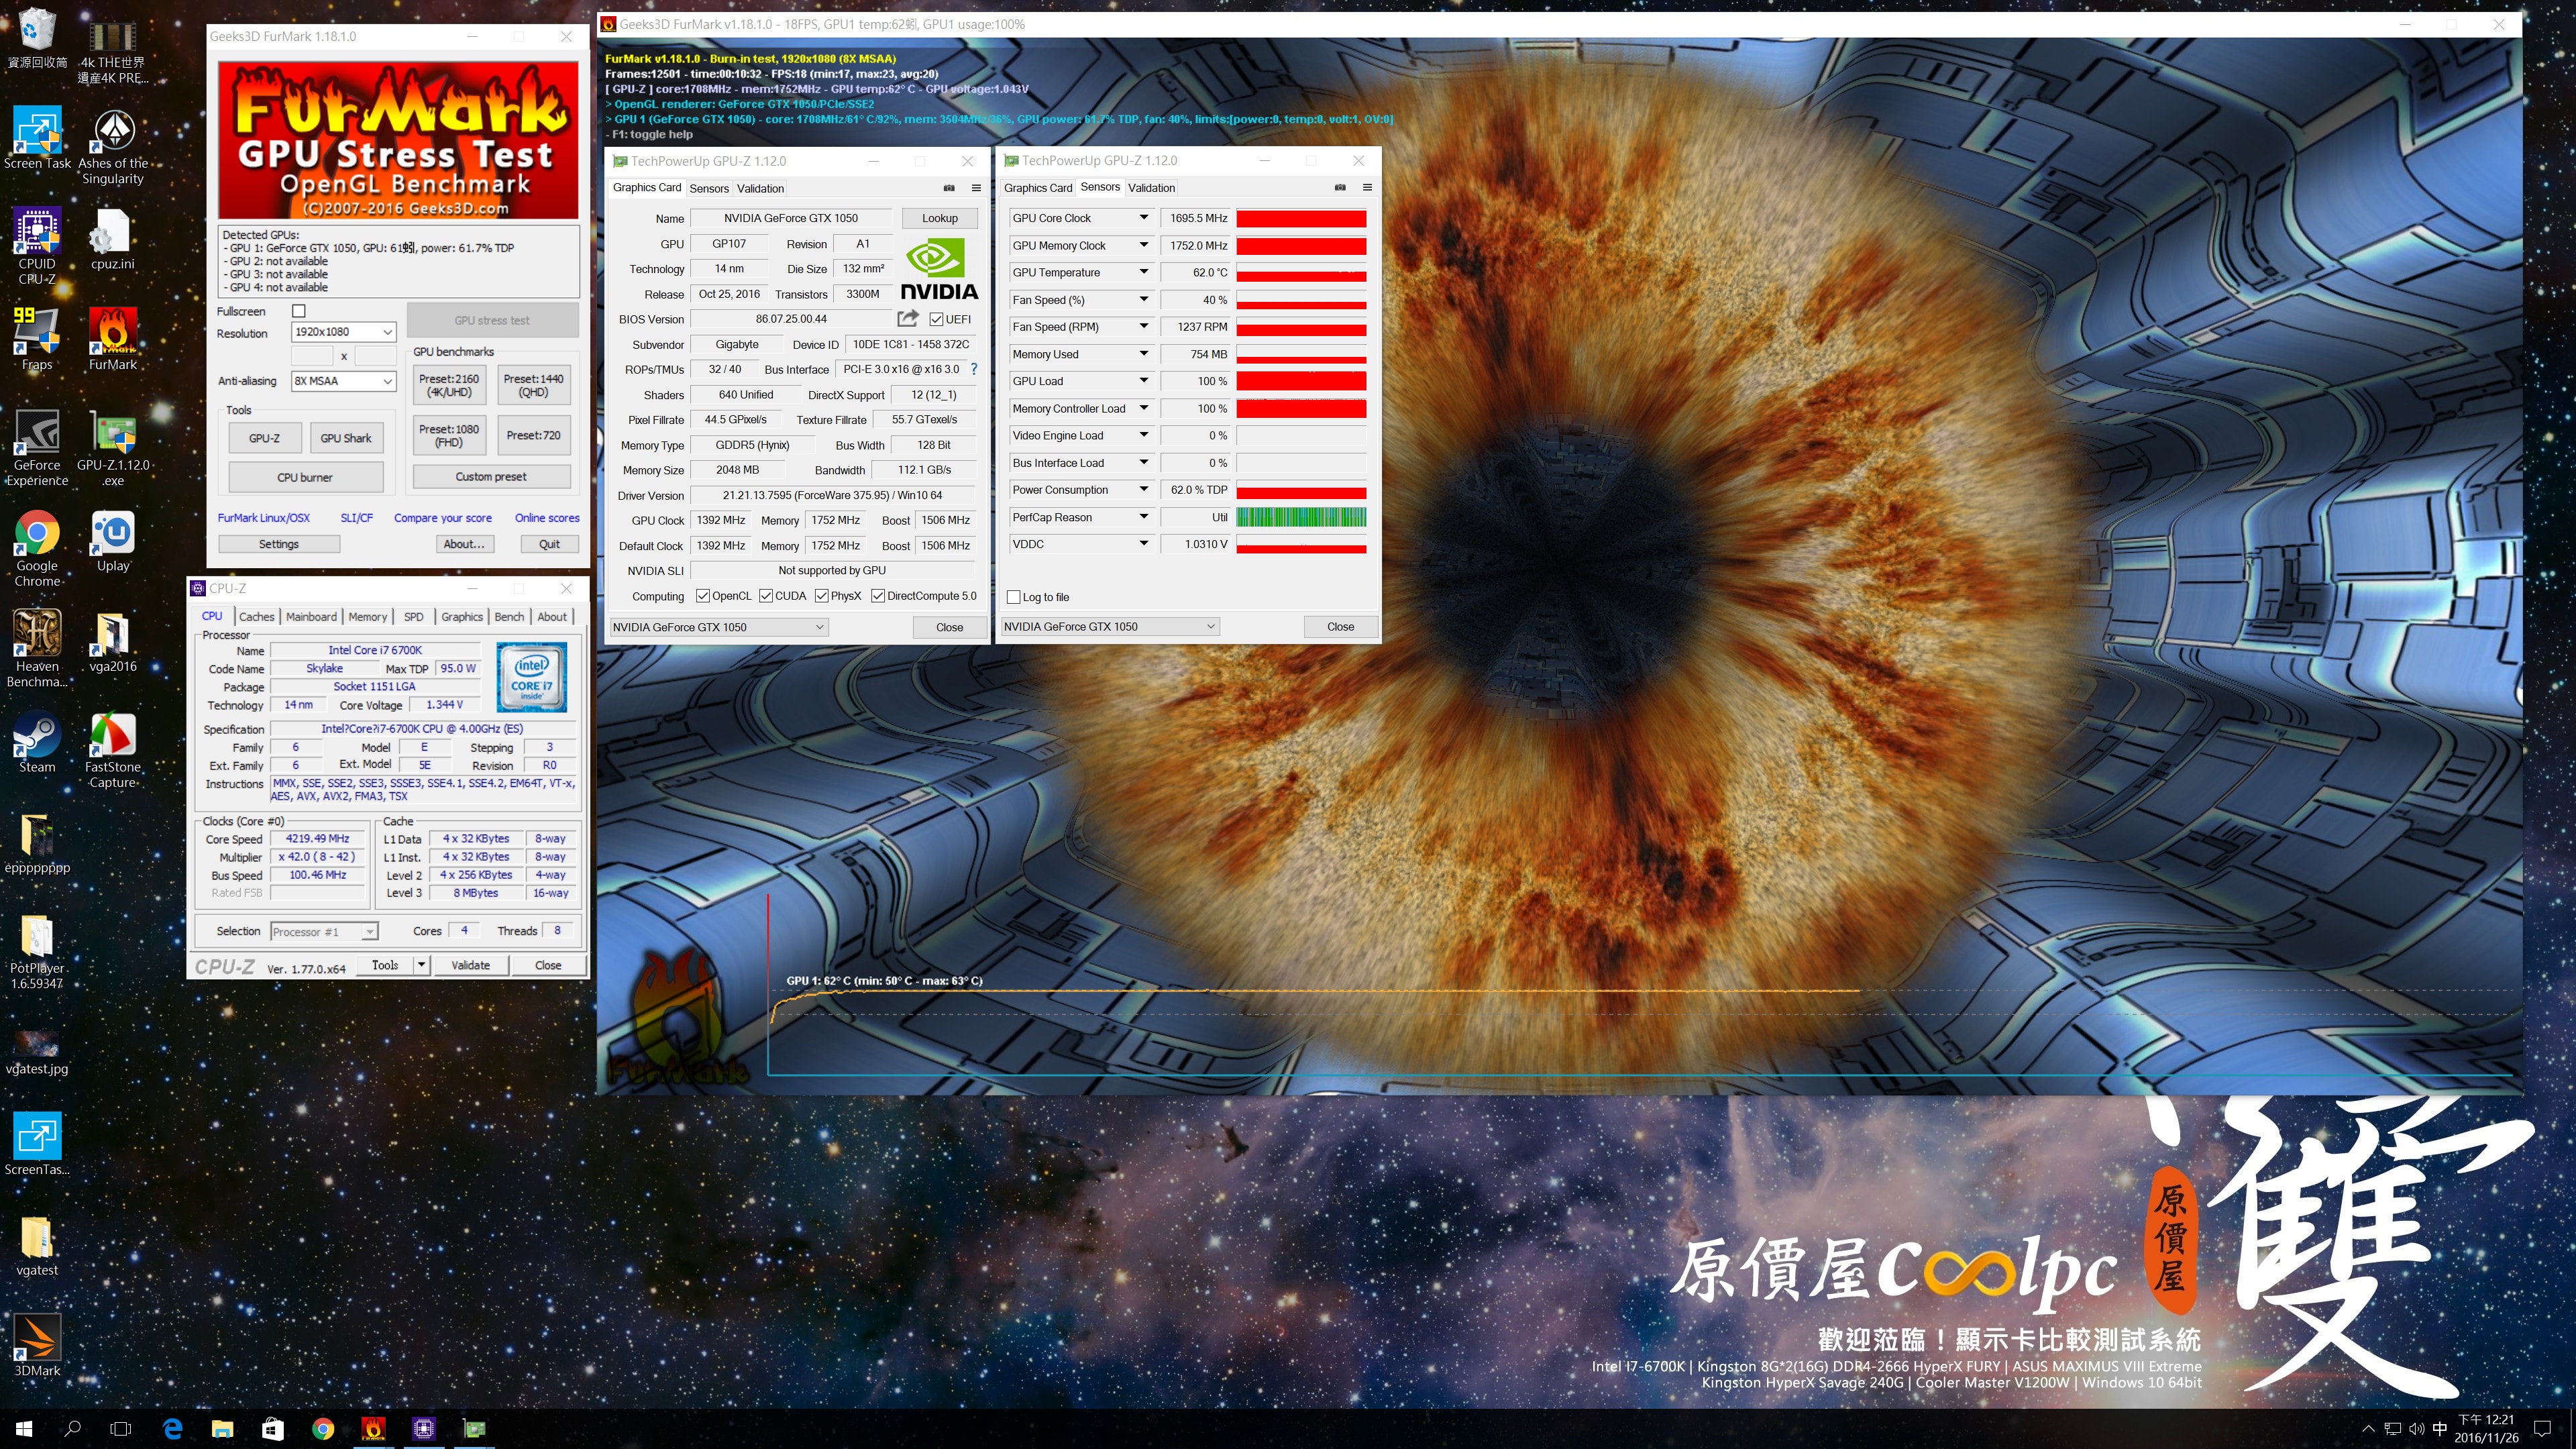Expand the GPU Core Clock sensor dropdown
Image resolution: width=2576 pixels, height=1449 pixels.
1143,218
